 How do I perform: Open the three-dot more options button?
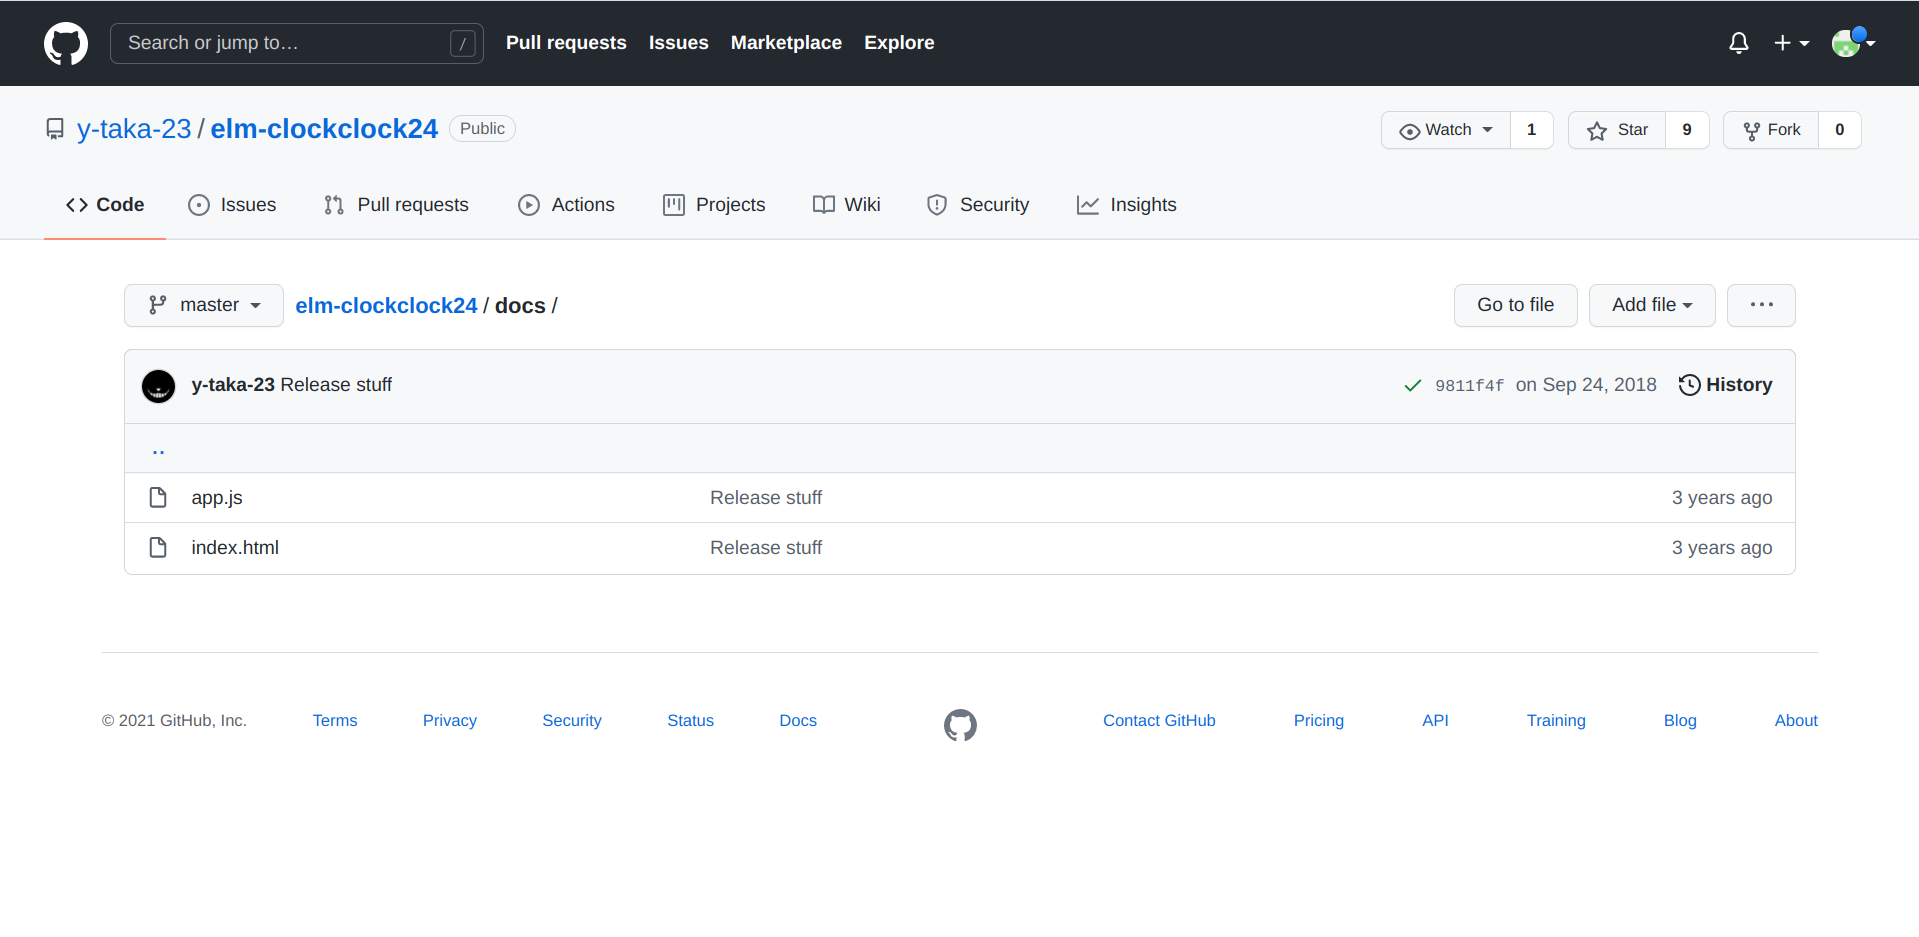tap(1761, 305)
